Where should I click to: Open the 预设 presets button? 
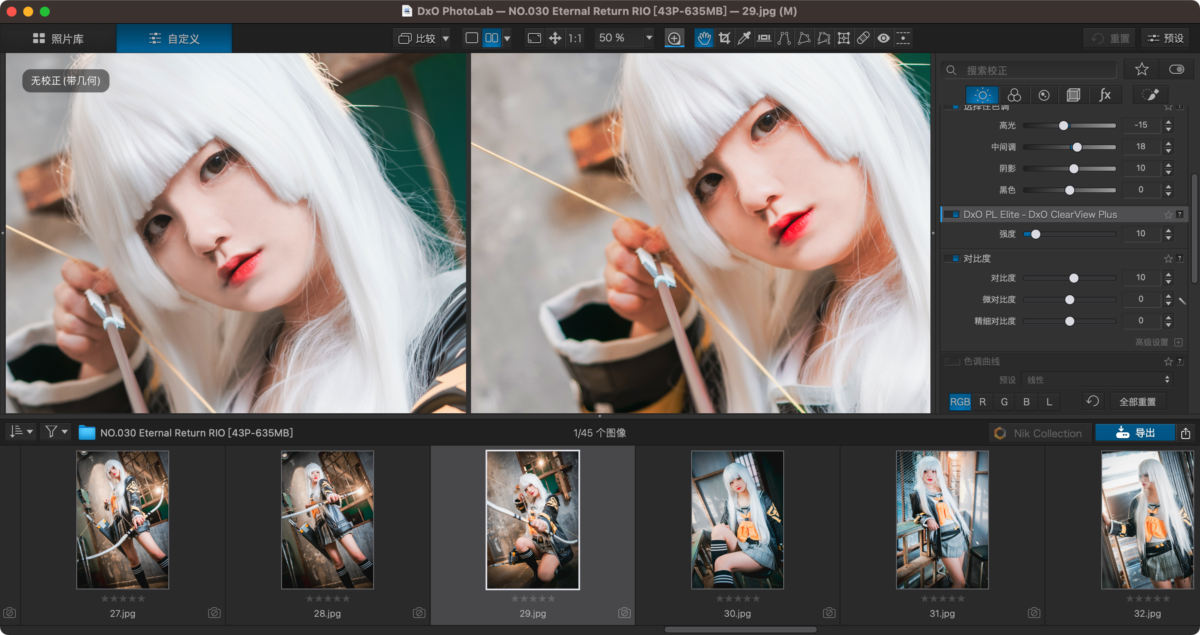(x=1165, y=38)
